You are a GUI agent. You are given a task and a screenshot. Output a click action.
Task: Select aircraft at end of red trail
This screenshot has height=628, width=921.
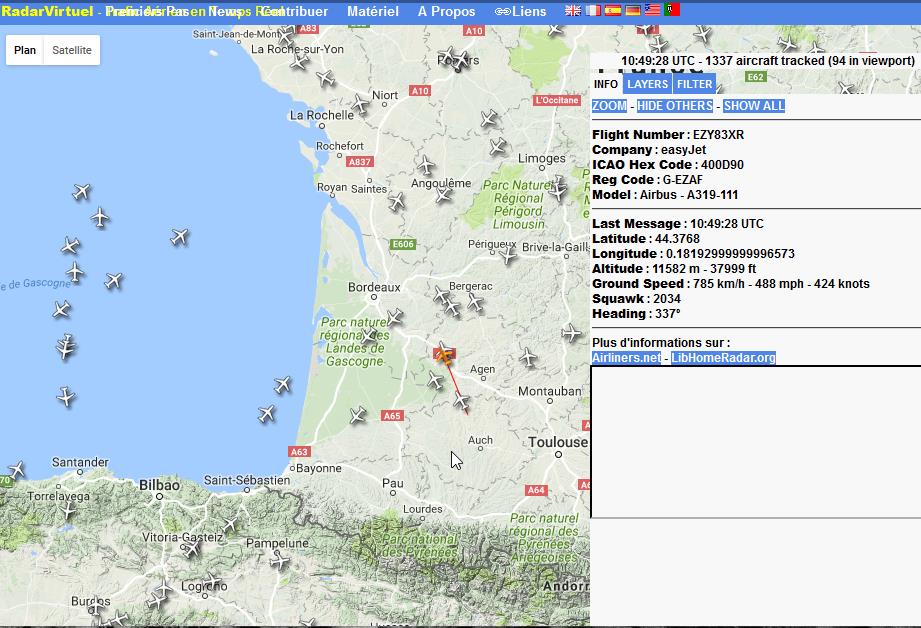[x=462, y=401]
